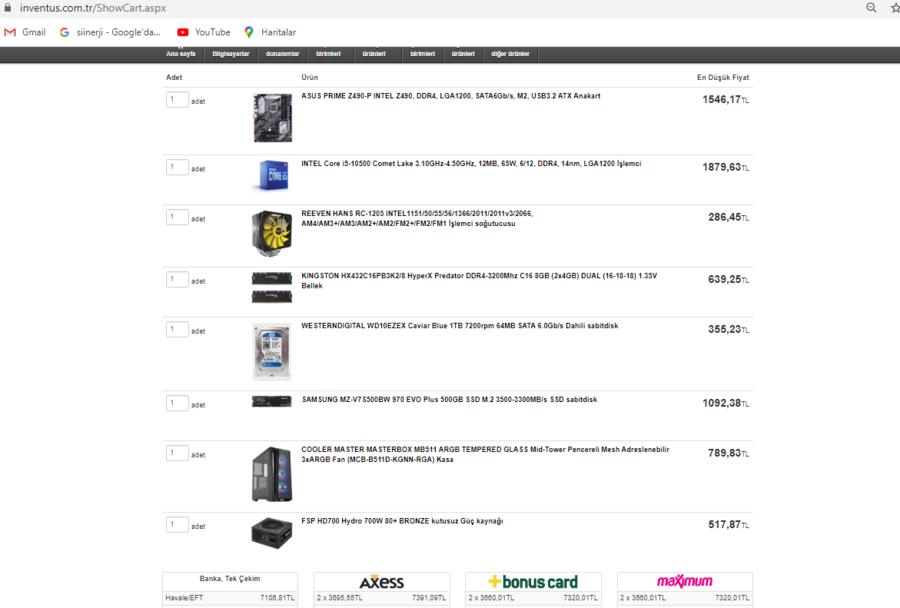Click the Western Digital hard disk thumbnail
Image resolution: width=900 pixels, height=608 pixels.
pos(272,351)
